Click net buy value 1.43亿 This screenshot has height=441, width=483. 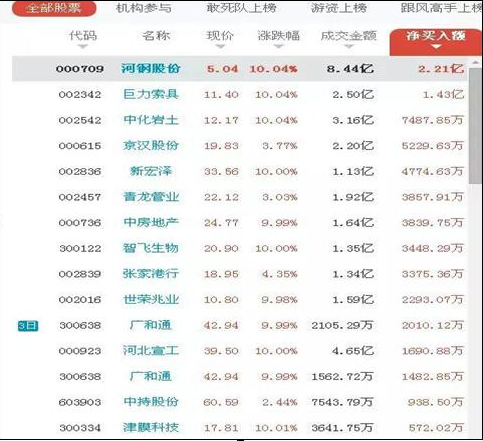click(443, 95)
